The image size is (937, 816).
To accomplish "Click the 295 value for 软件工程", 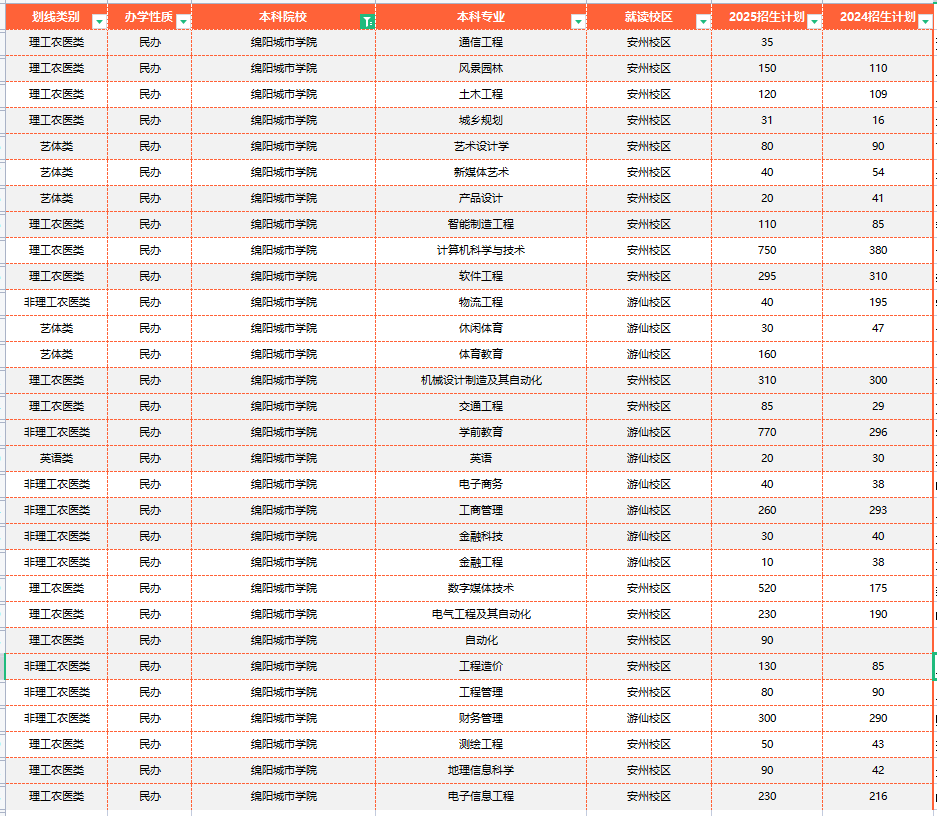I will coord(767,276).
